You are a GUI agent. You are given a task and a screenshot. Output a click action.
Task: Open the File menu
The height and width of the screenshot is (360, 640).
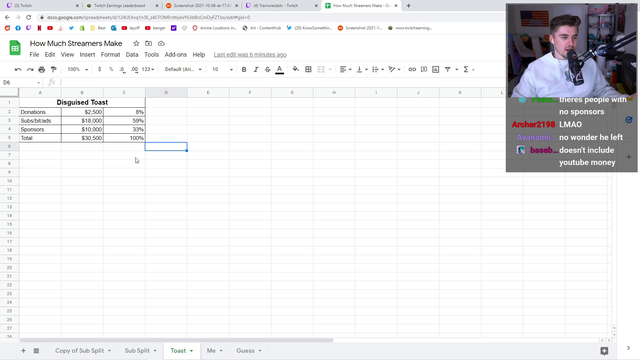click(x=34, y=55)
